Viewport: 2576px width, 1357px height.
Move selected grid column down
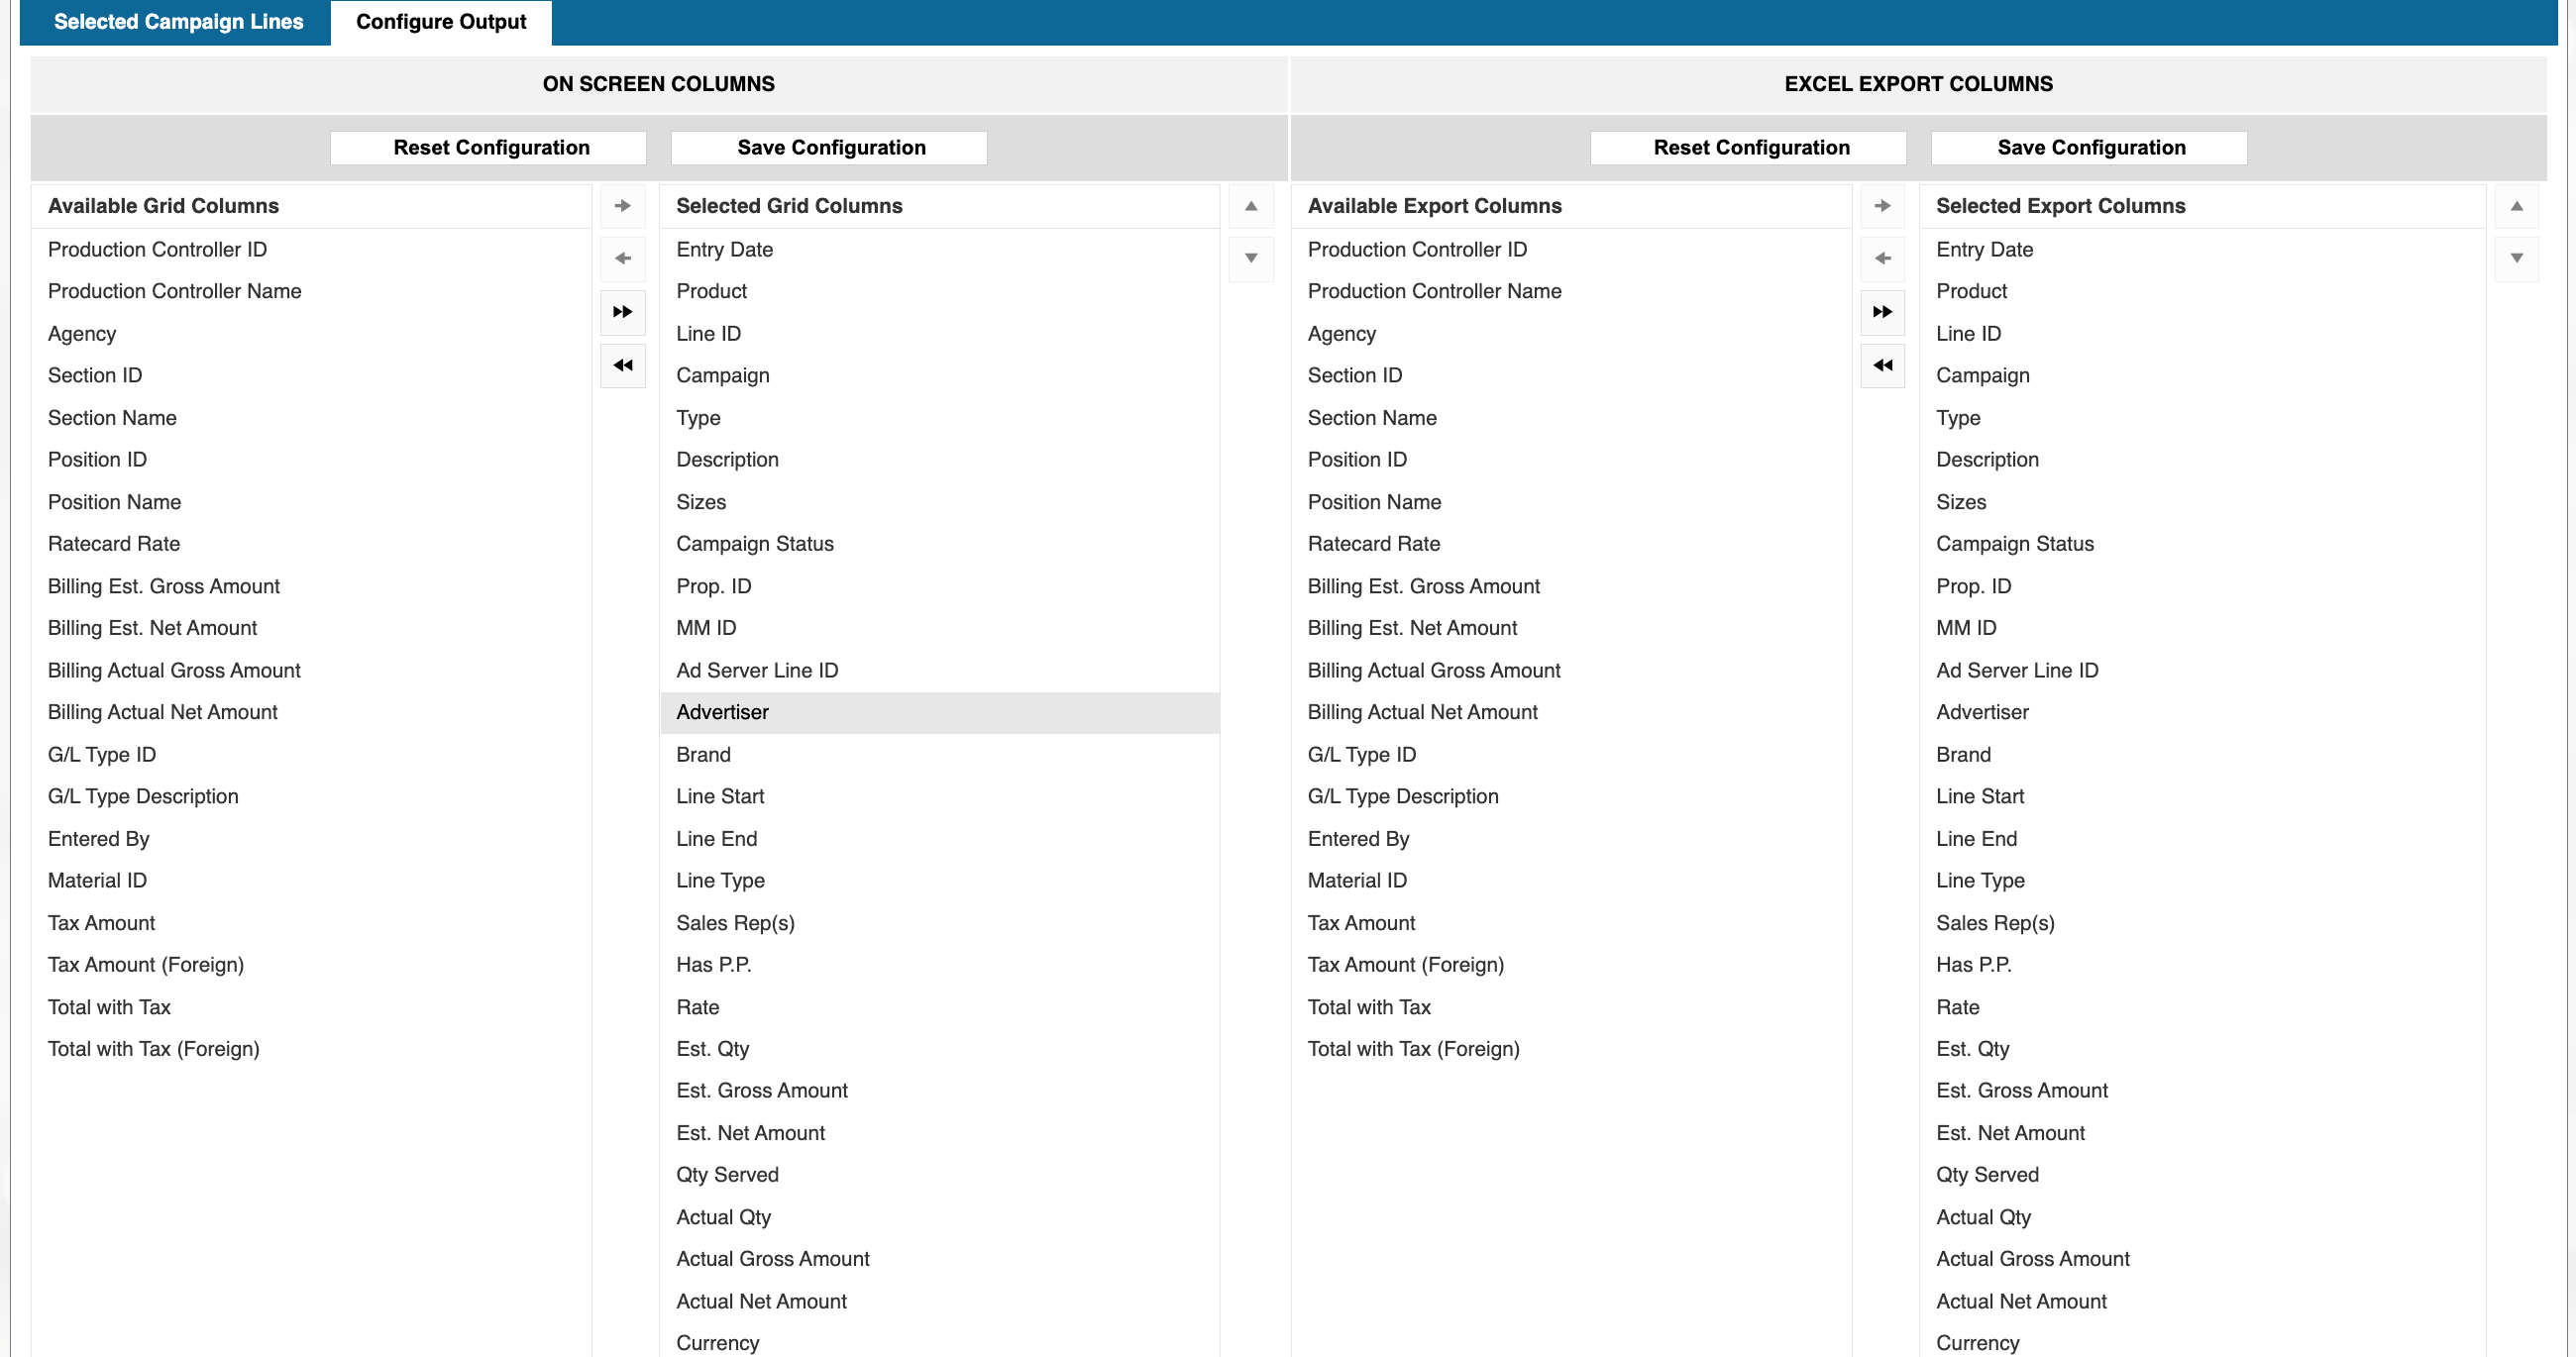(1250, 259)
